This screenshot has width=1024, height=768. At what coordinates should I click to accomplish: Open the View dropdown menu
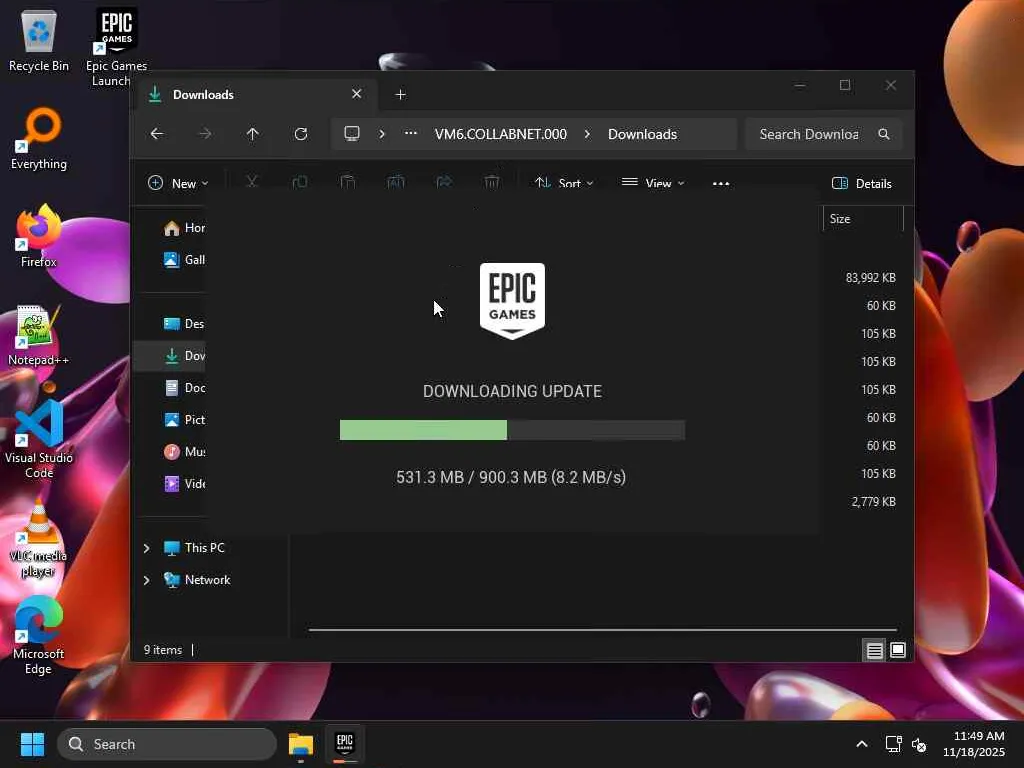(653, 184)
